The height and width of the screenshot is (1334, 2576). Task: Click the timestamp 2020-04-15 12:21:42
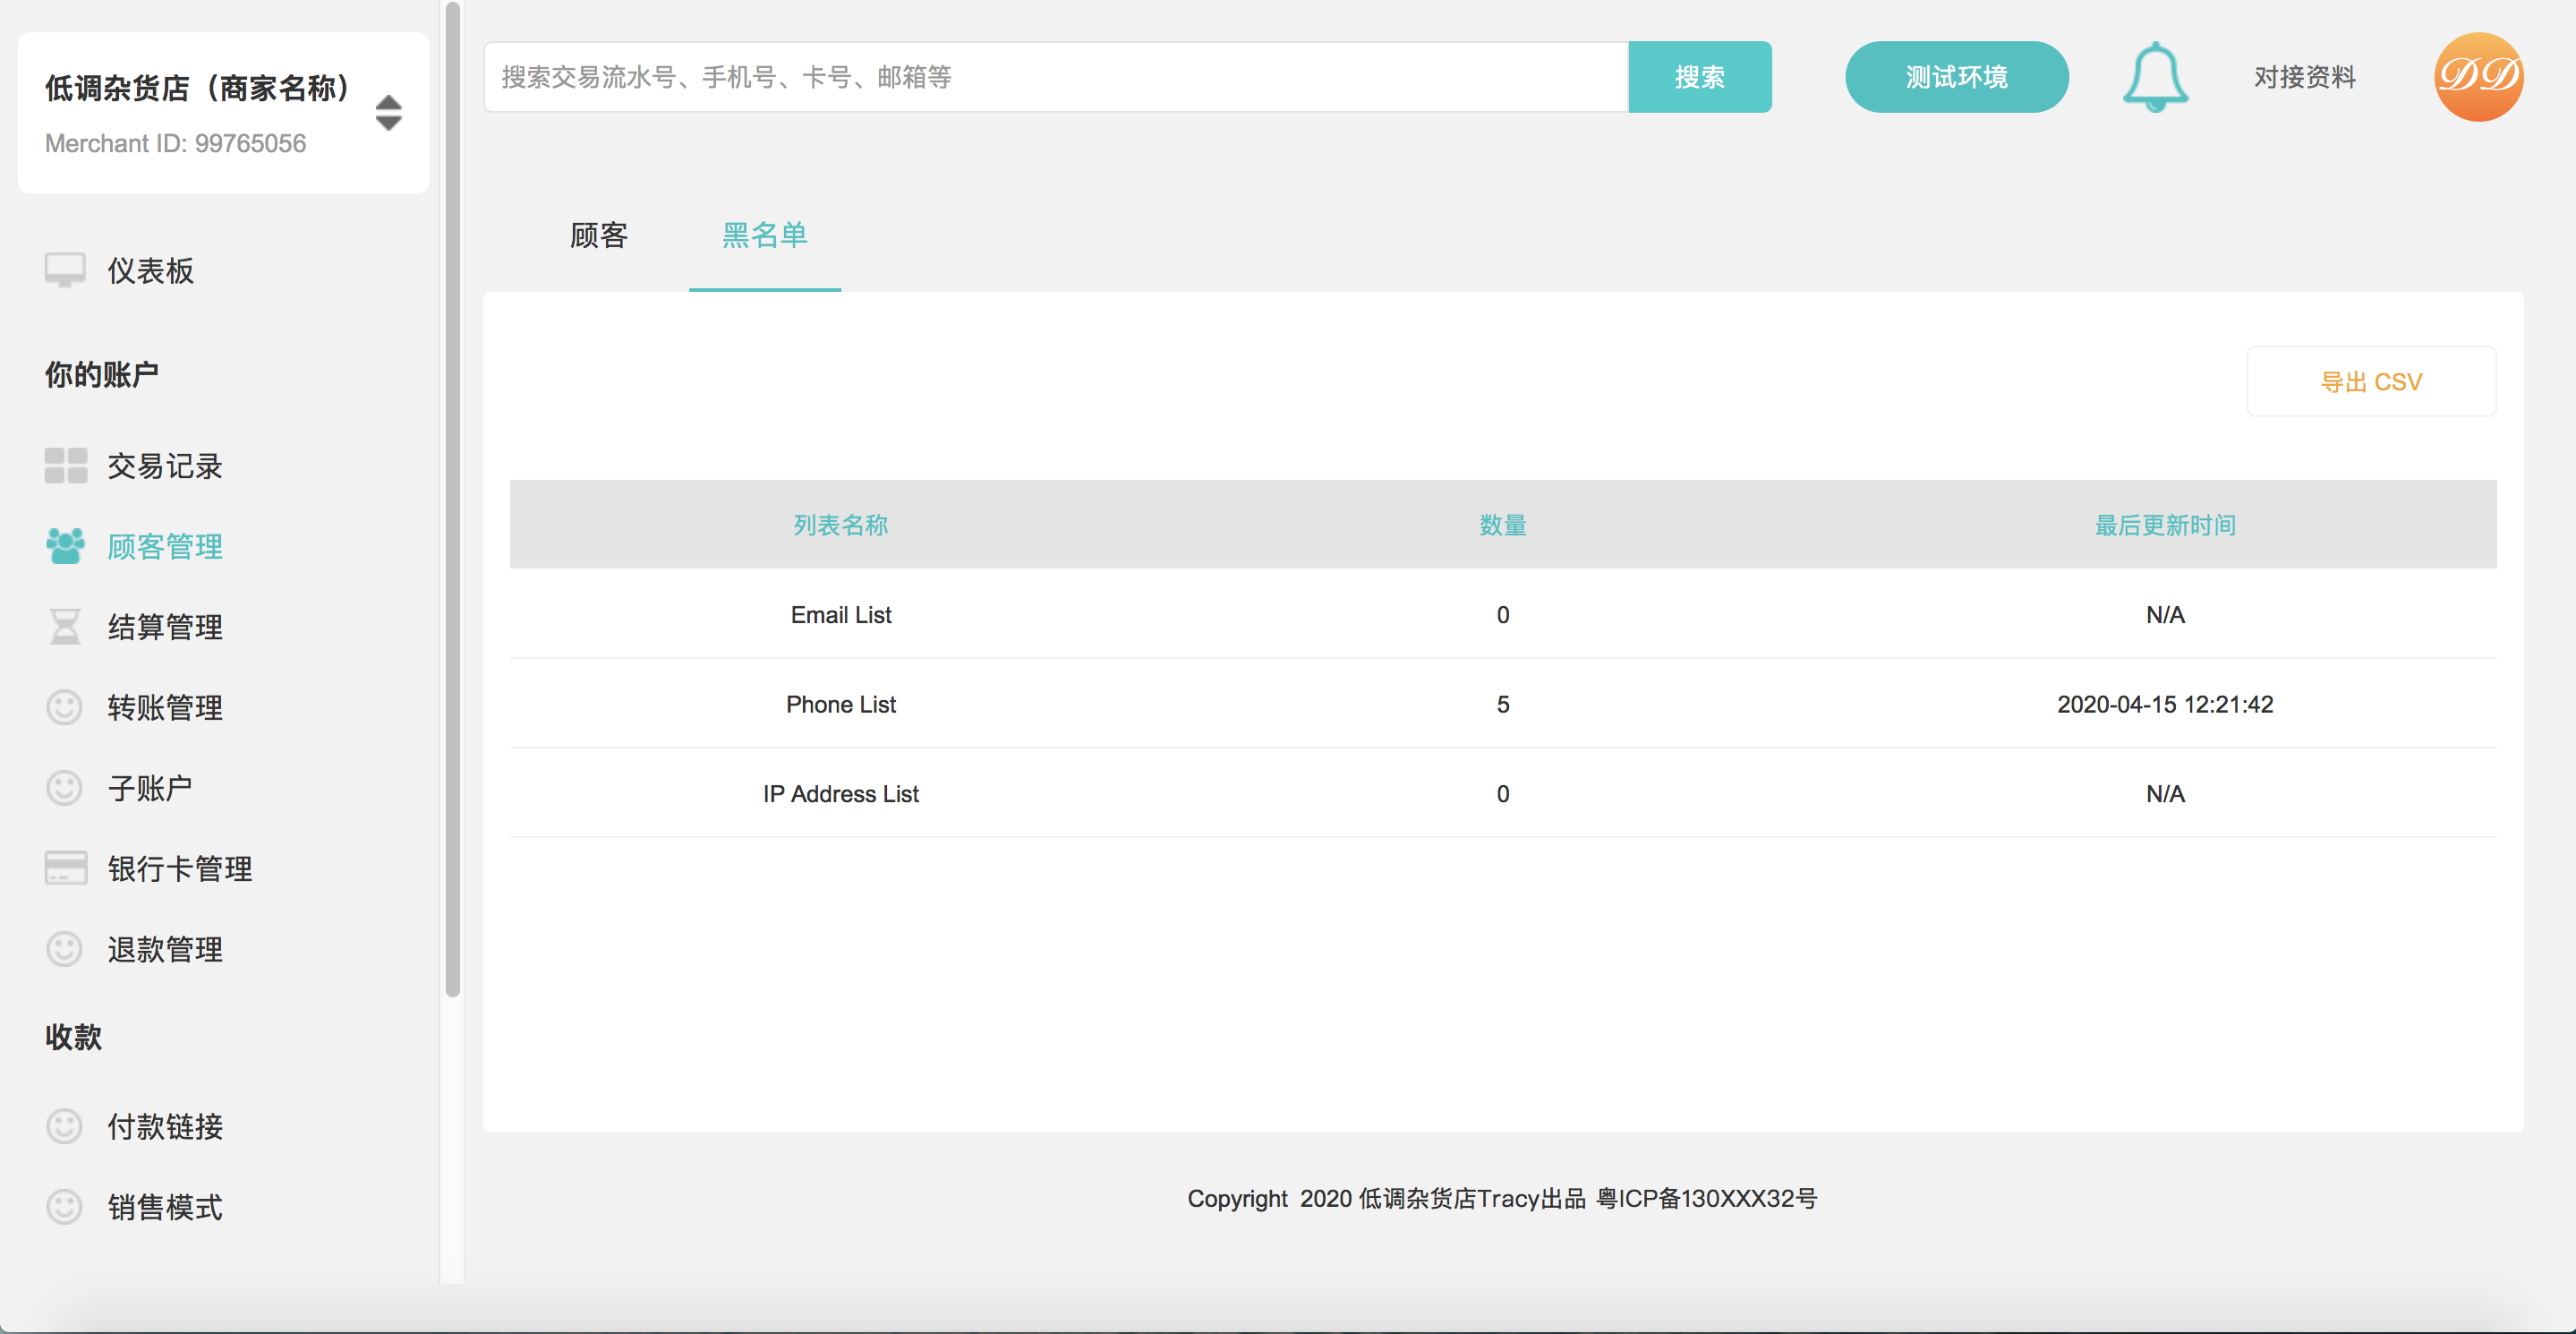click(x=2165, y=704)
